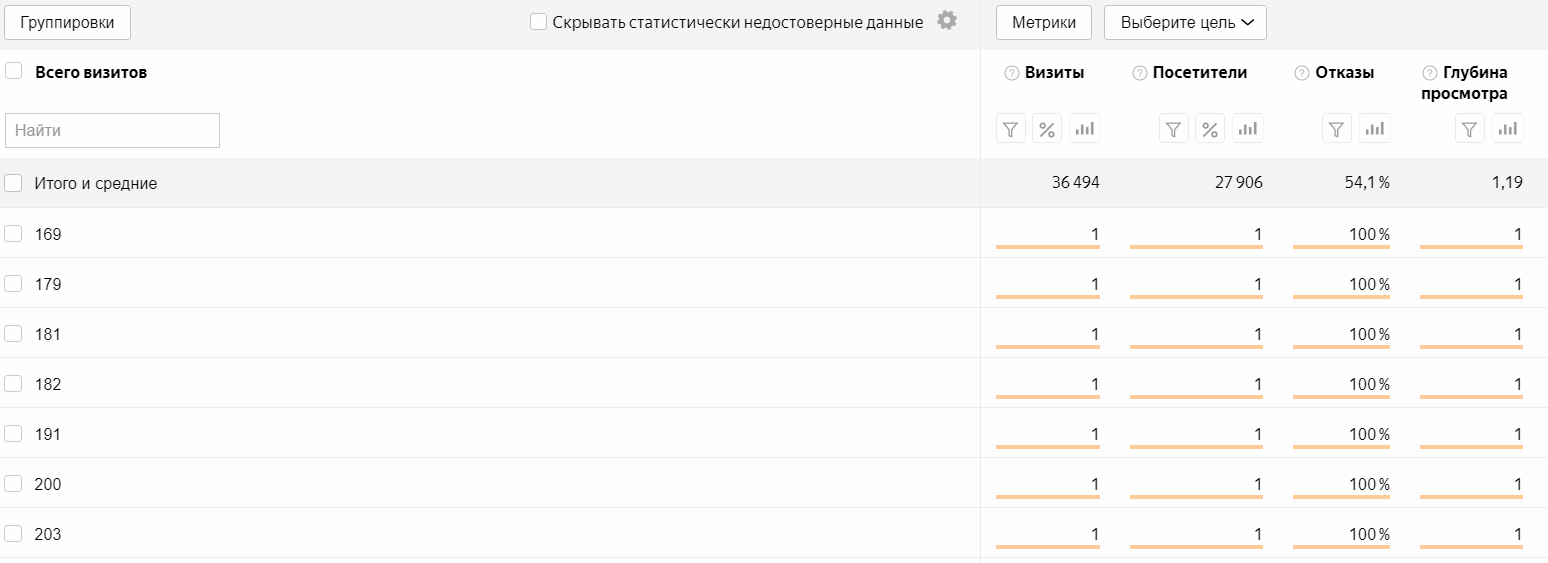Sort by Посетители column header
Screen dimensions: 1548x563
tap(1200, 73)
